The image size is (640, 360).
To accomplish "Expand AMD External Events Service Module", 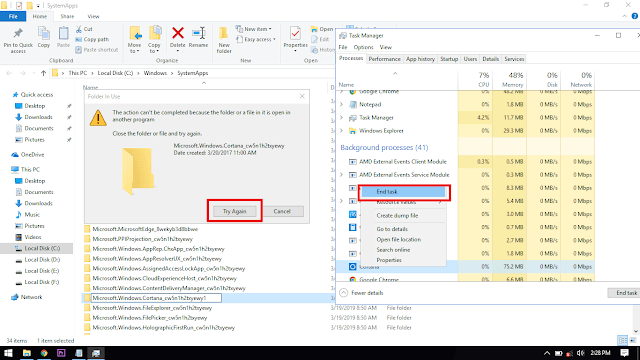I will tap(342, 175).
